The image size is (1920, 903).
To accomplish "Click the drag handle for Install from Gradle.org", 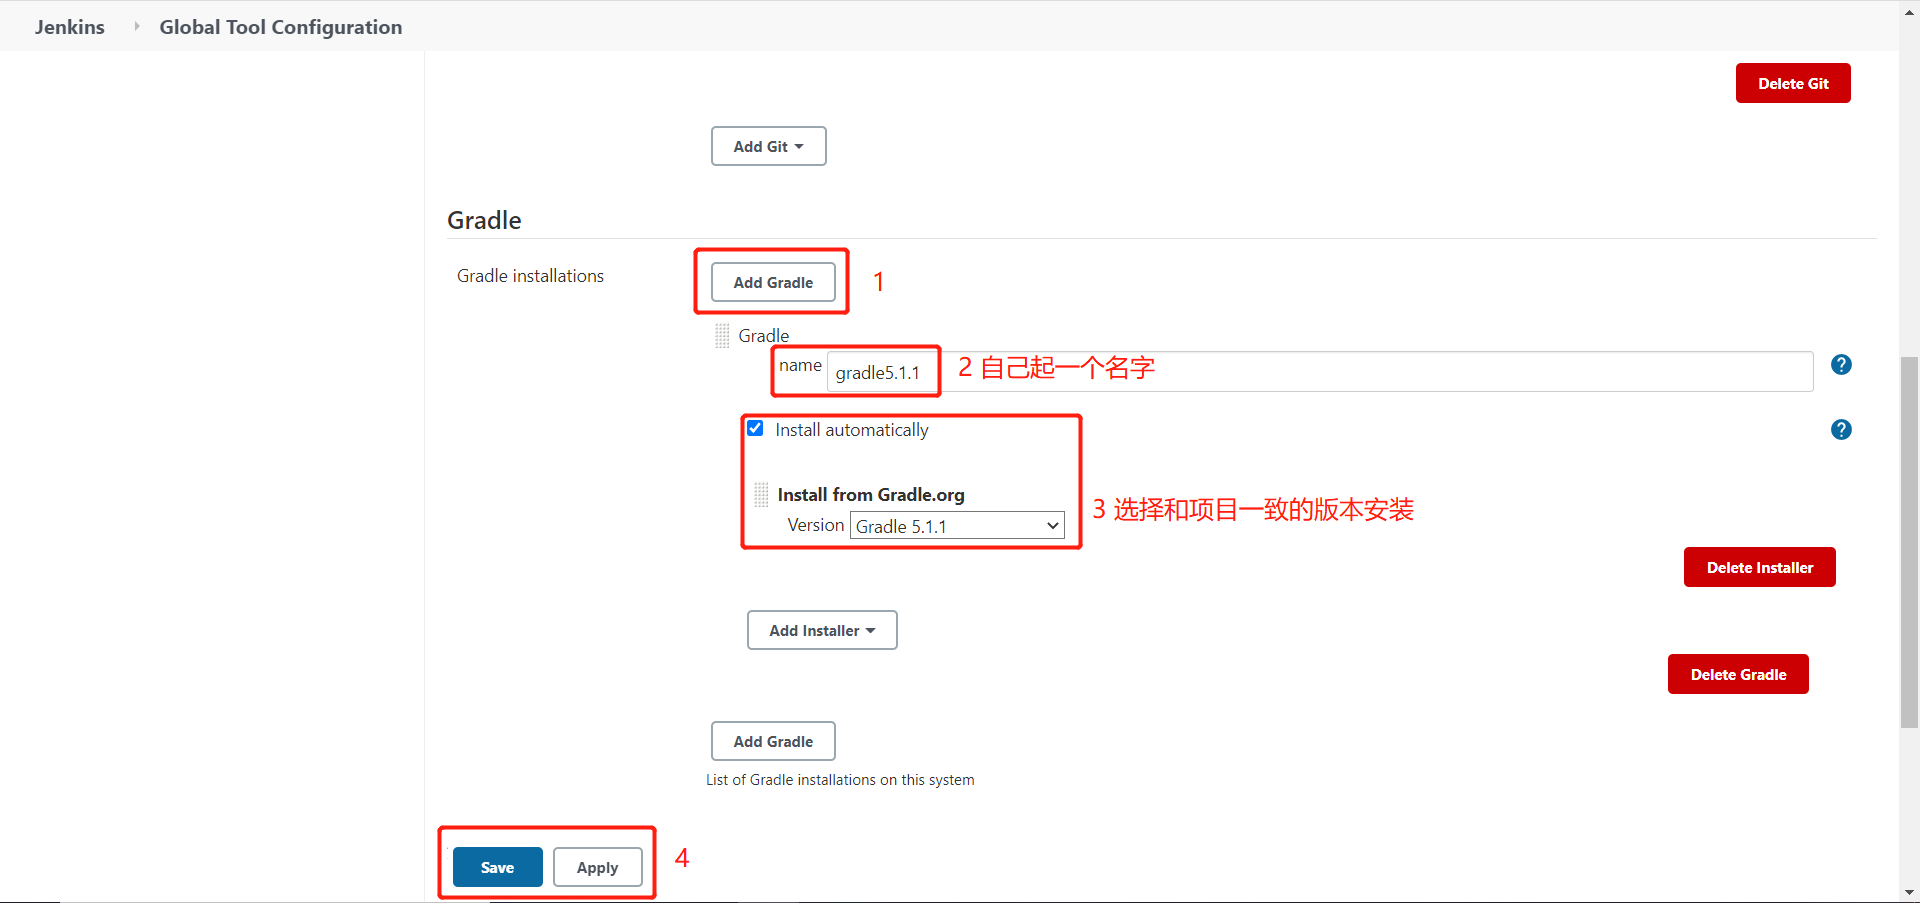I will pos(760,494).
